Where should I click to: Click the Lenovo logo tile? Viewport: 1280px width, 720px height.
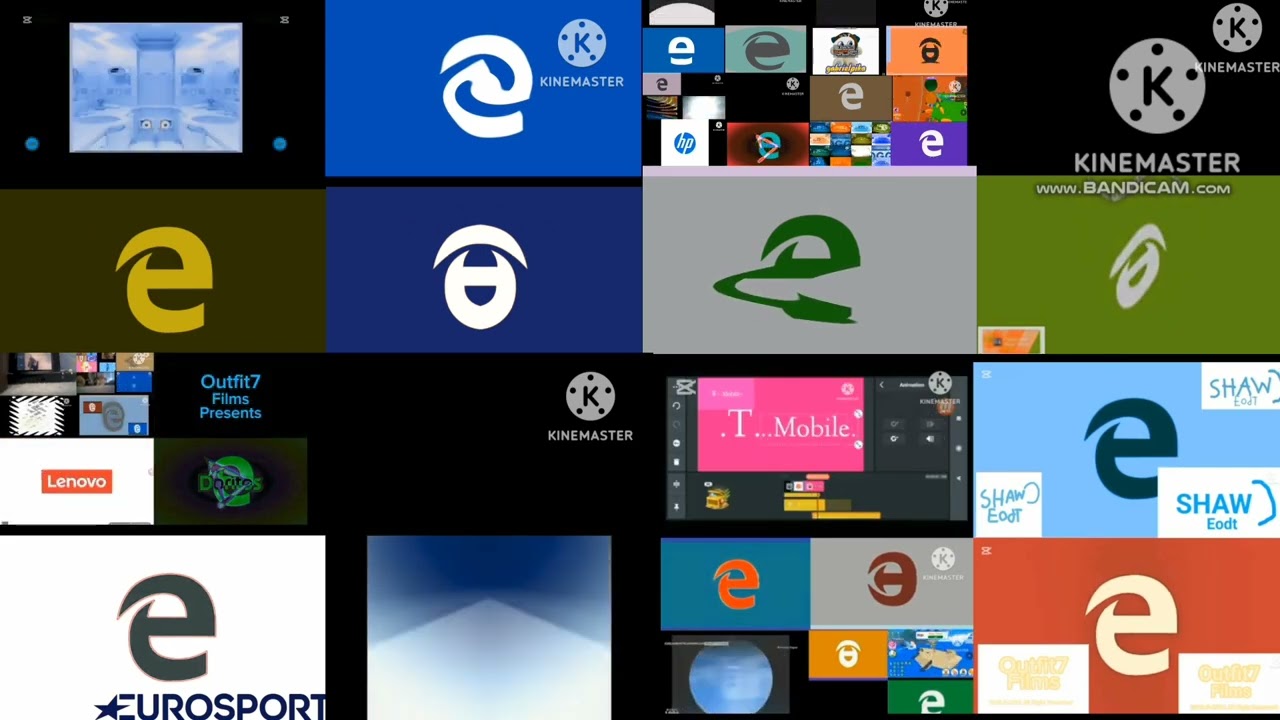pyautogui.click(x=76, y=481)
